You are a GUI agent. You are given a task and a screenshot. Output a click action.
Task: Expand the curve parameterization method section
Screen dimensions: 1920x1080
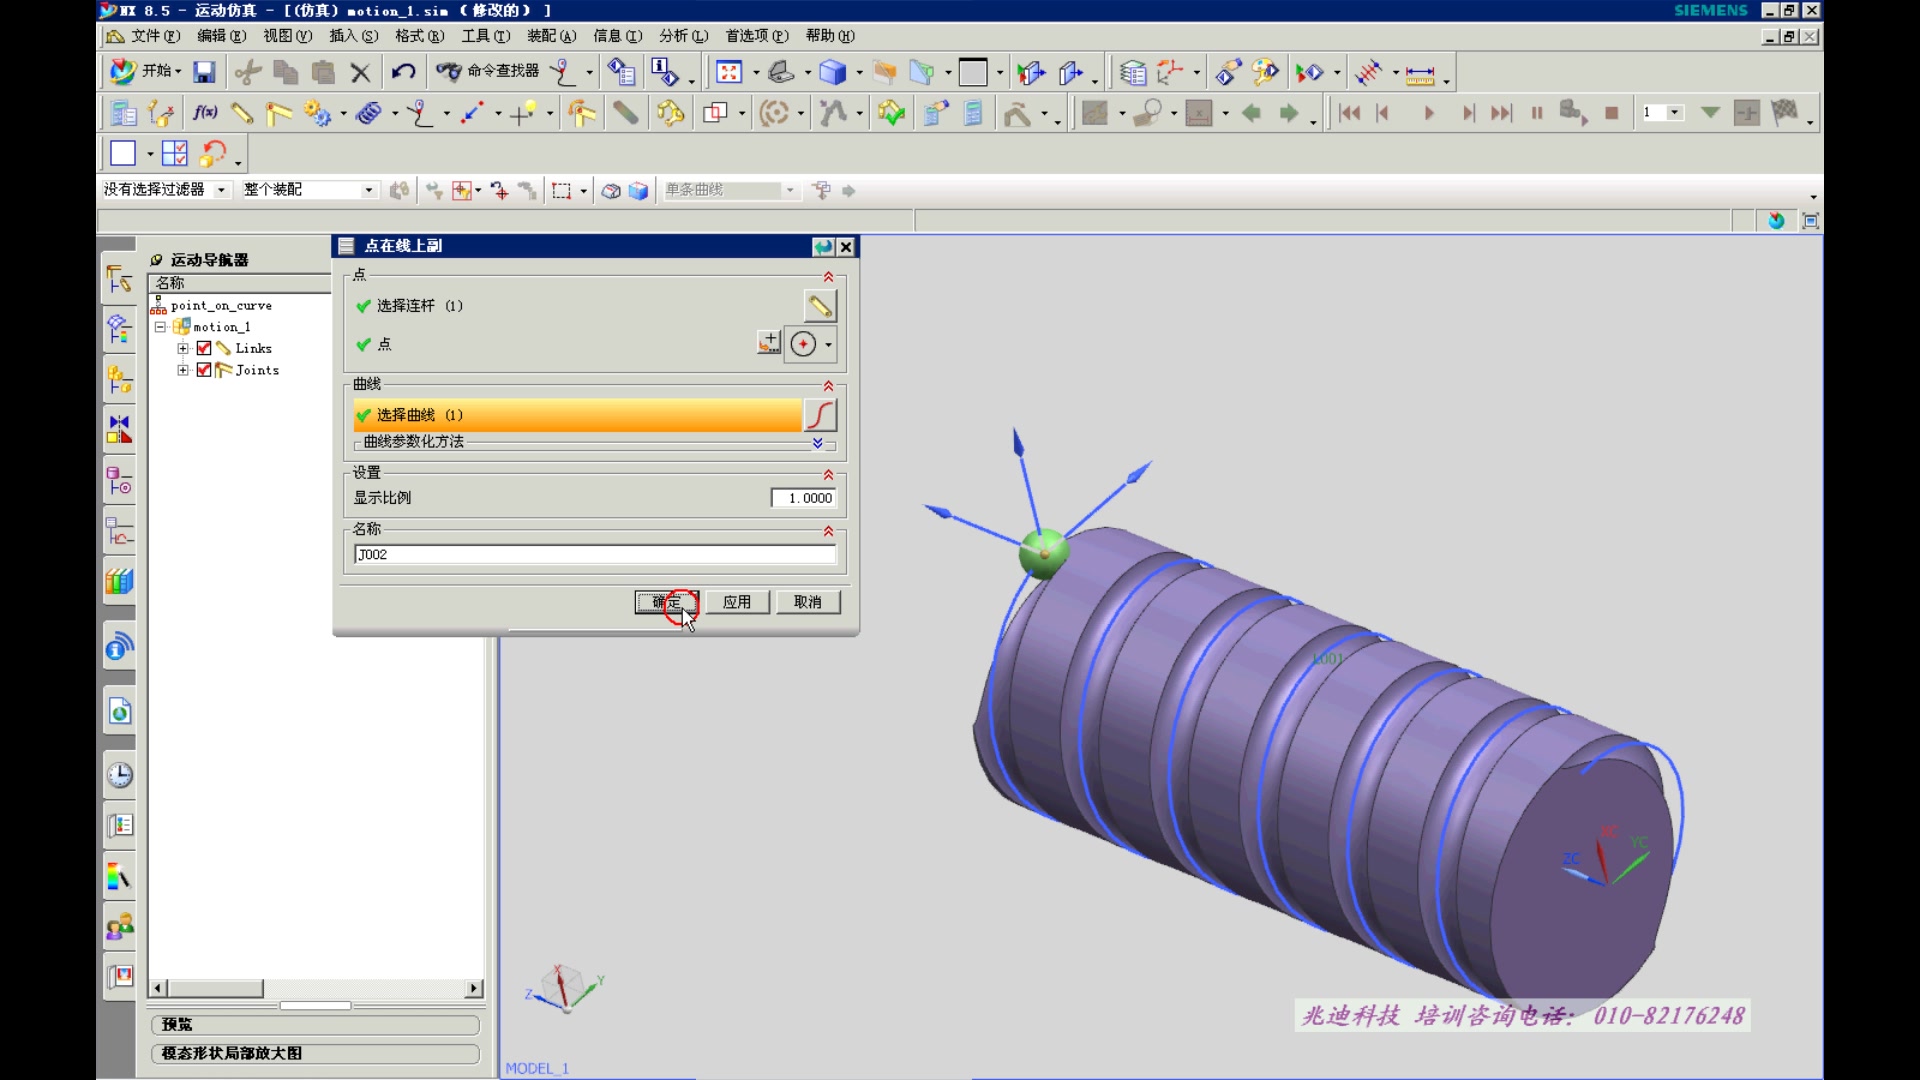pyautogui.click(x=817, y=442)
